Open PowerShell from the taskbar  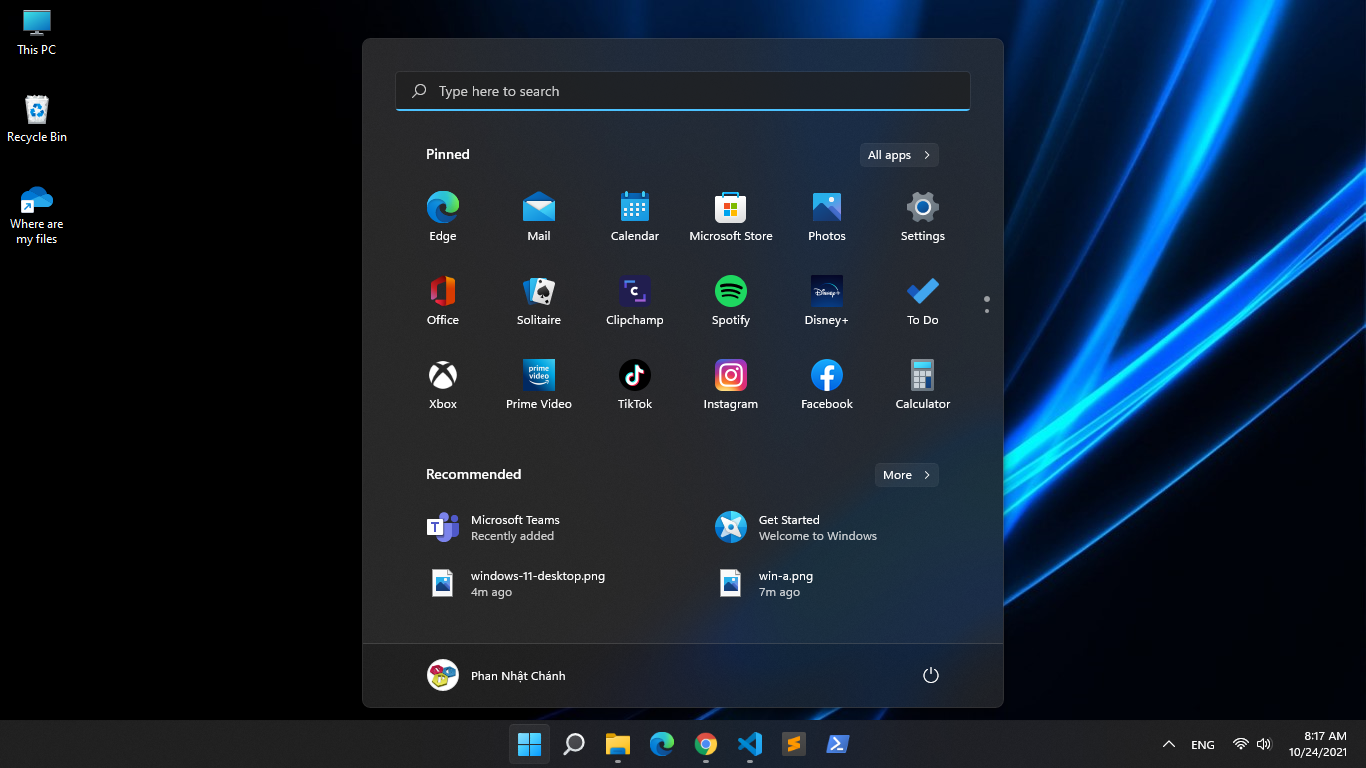point(838,744)
